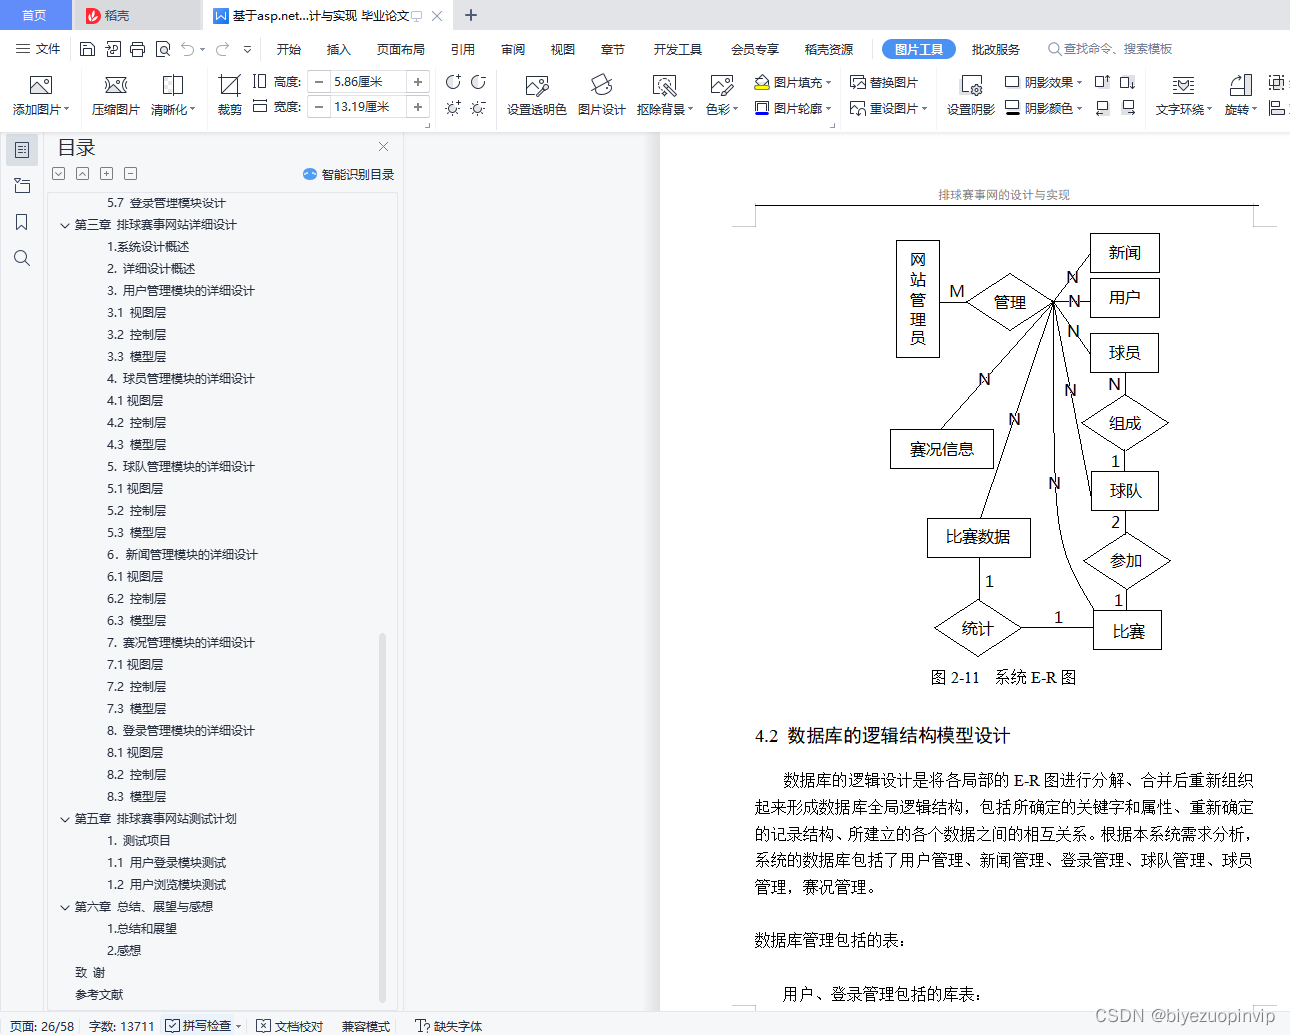Click Replace Picture (替换图片)
This screenshot has height=1035, width=1290.
(x=884, y=82)
